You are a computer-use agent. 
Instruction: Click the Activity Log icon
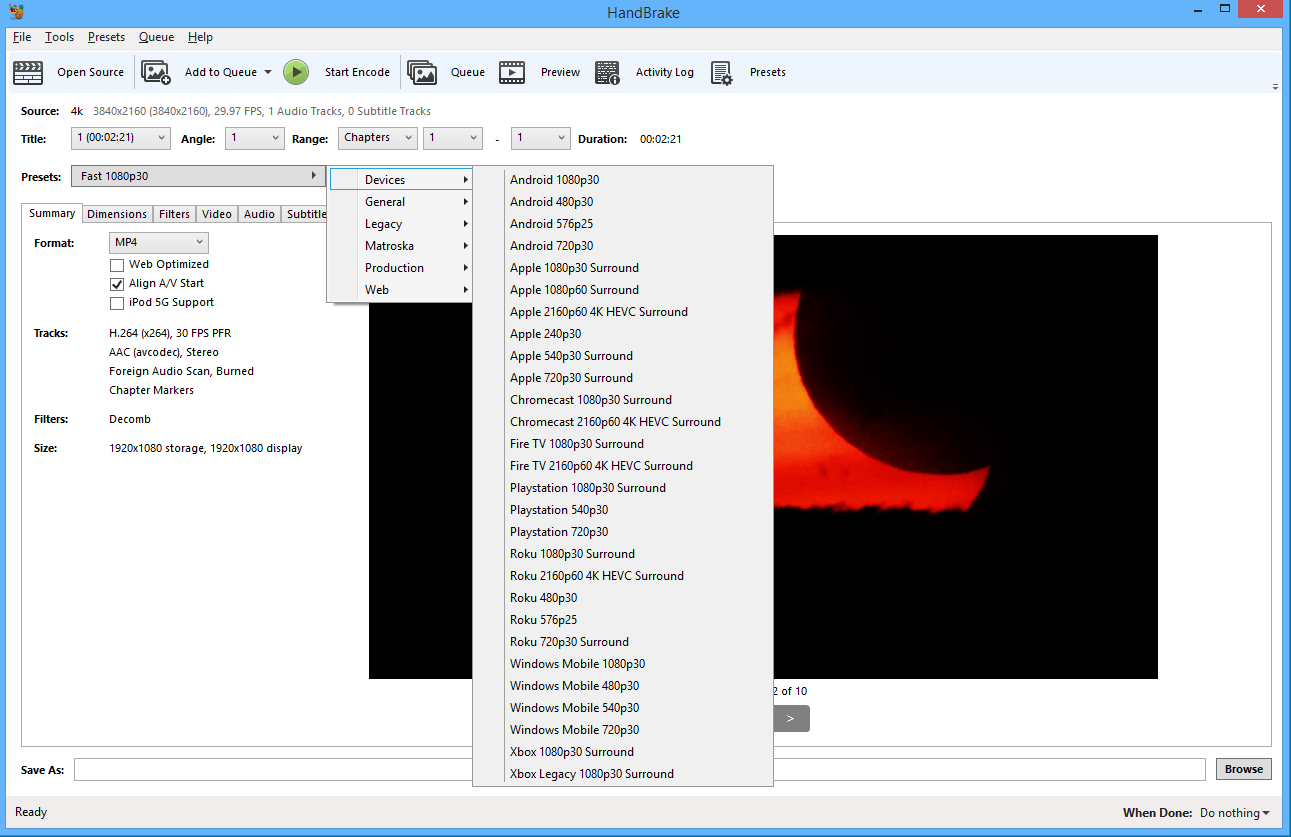[x=607, y=72]
